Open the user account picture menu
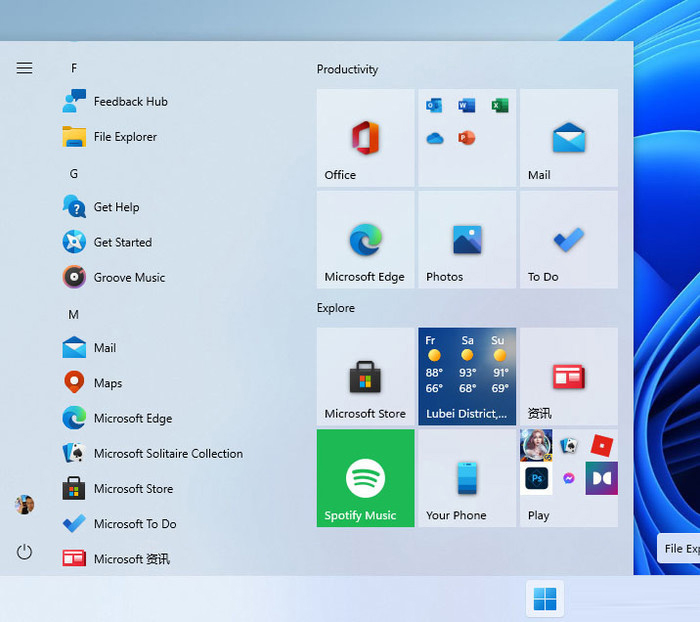The image size is (700, 622). (25, 505)
